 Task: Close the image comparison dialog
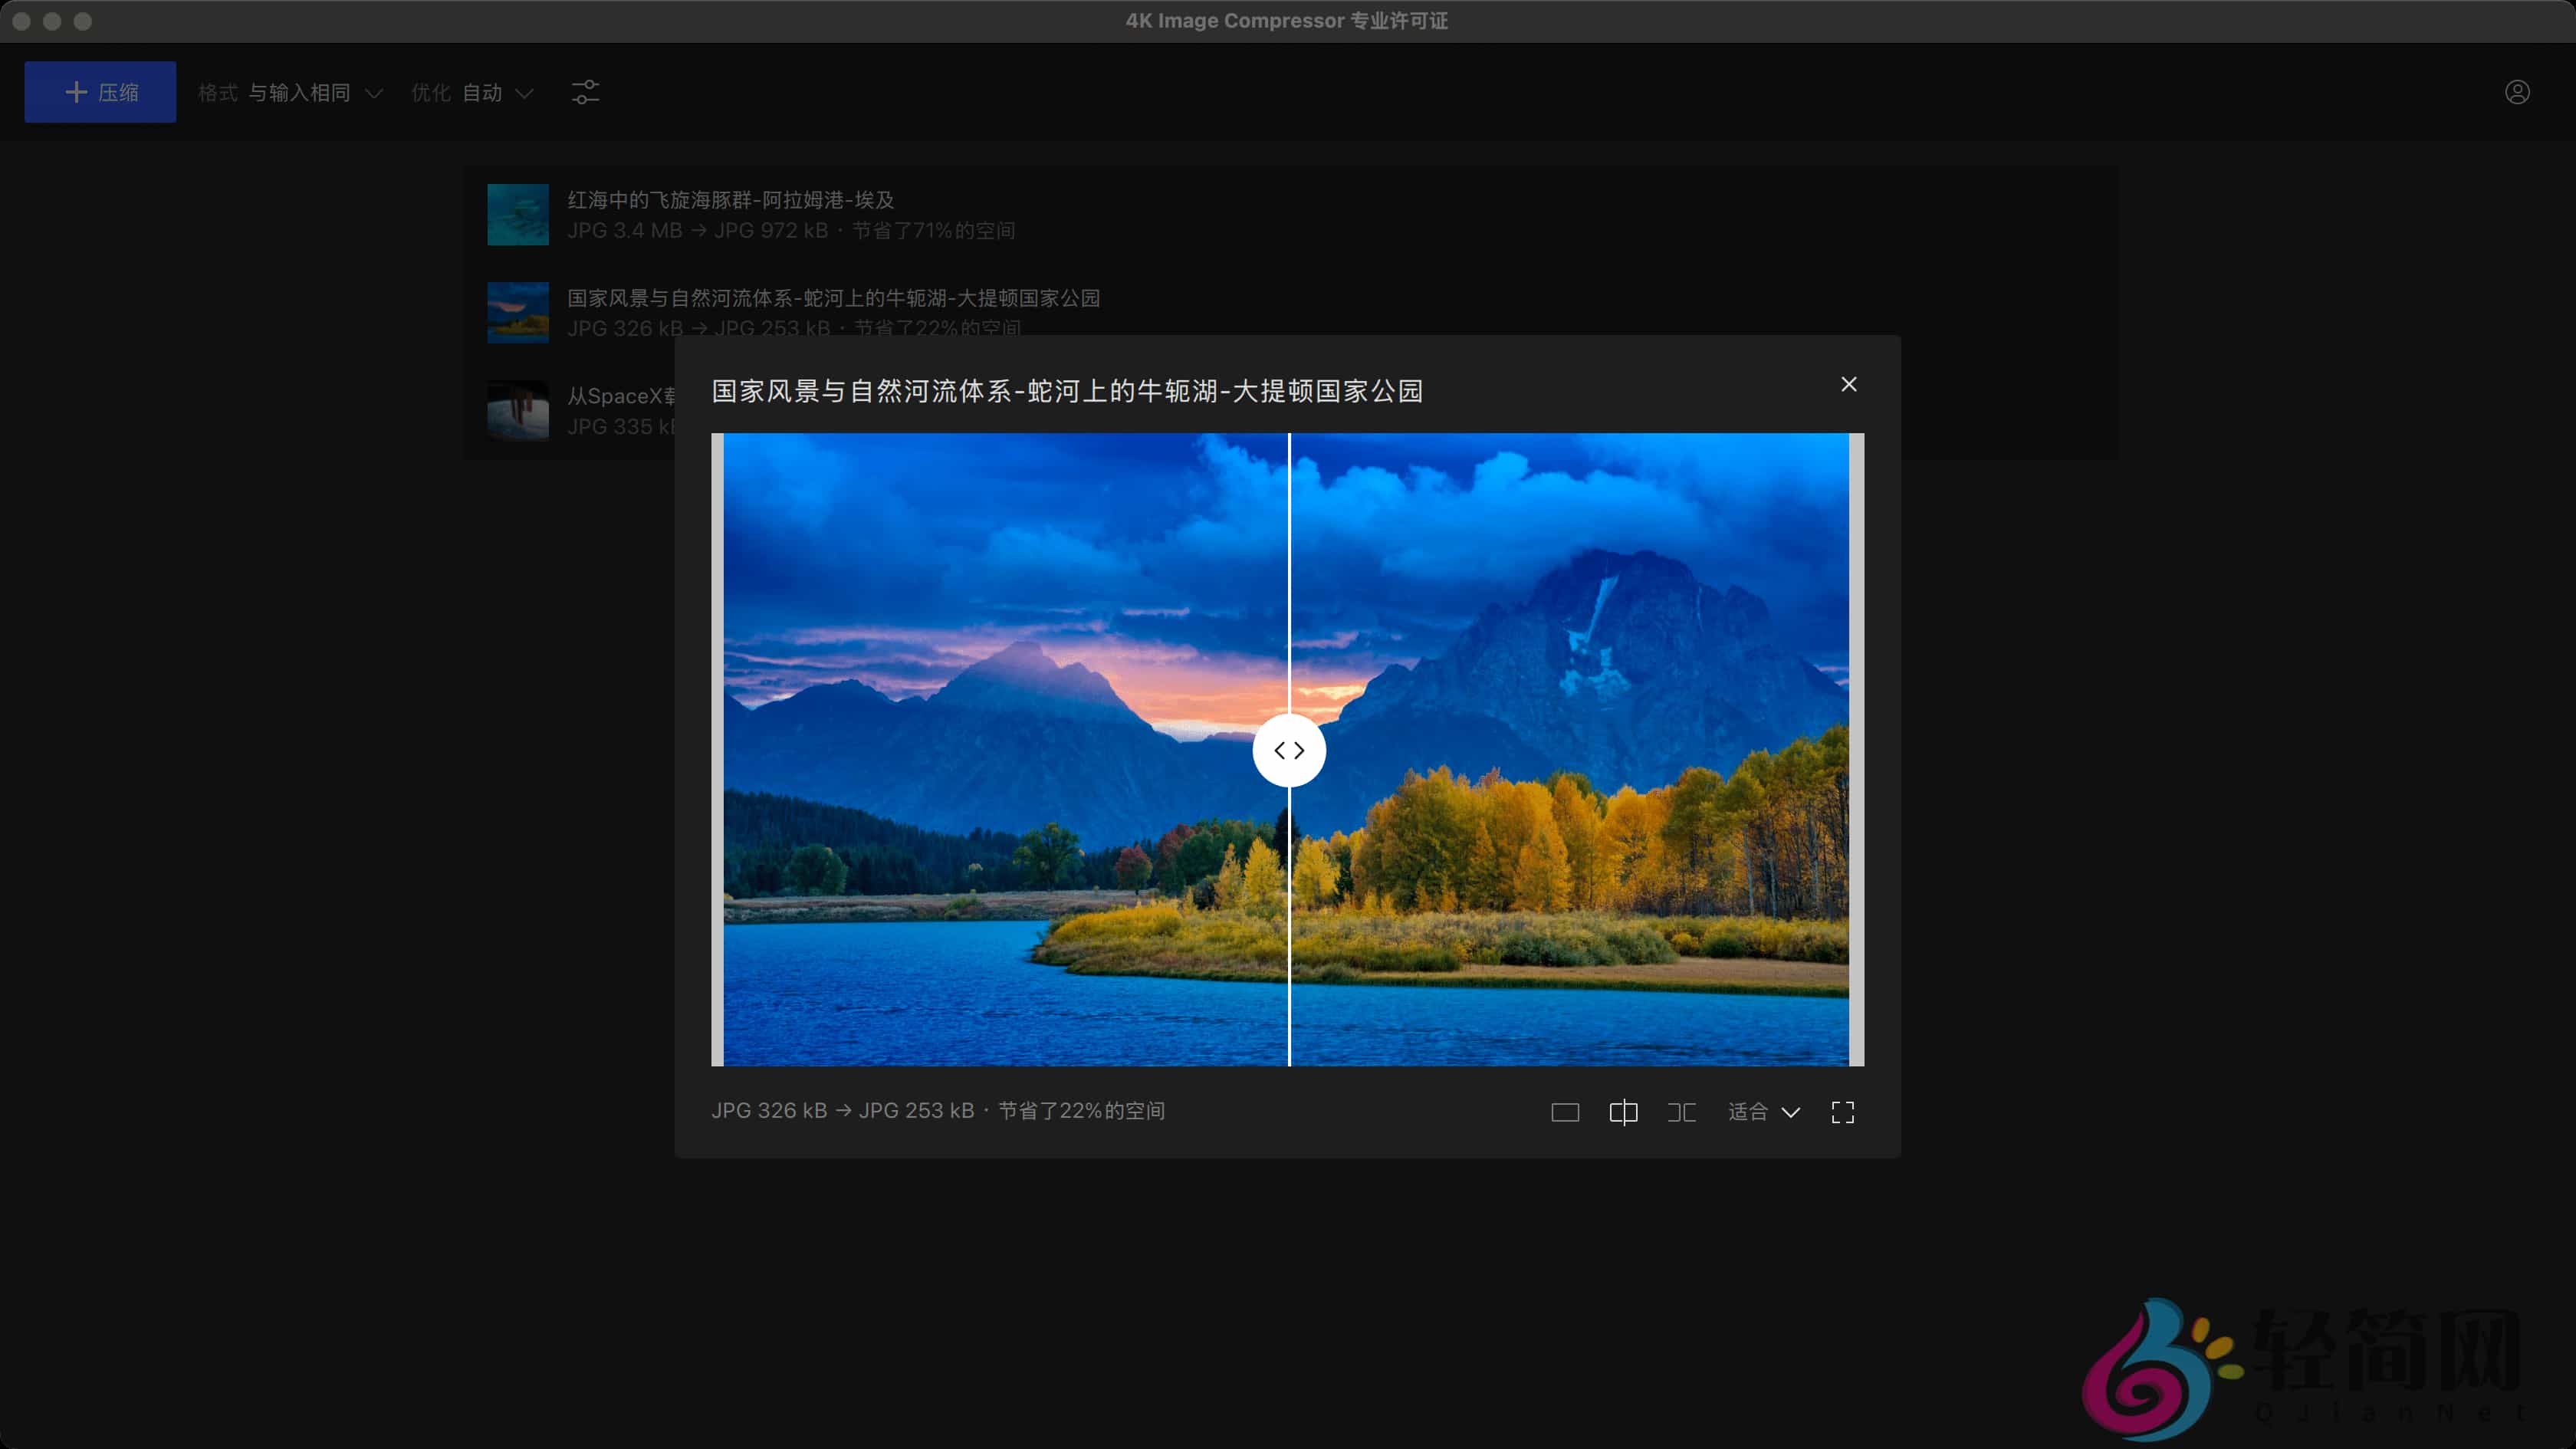tap(1848, 384)
